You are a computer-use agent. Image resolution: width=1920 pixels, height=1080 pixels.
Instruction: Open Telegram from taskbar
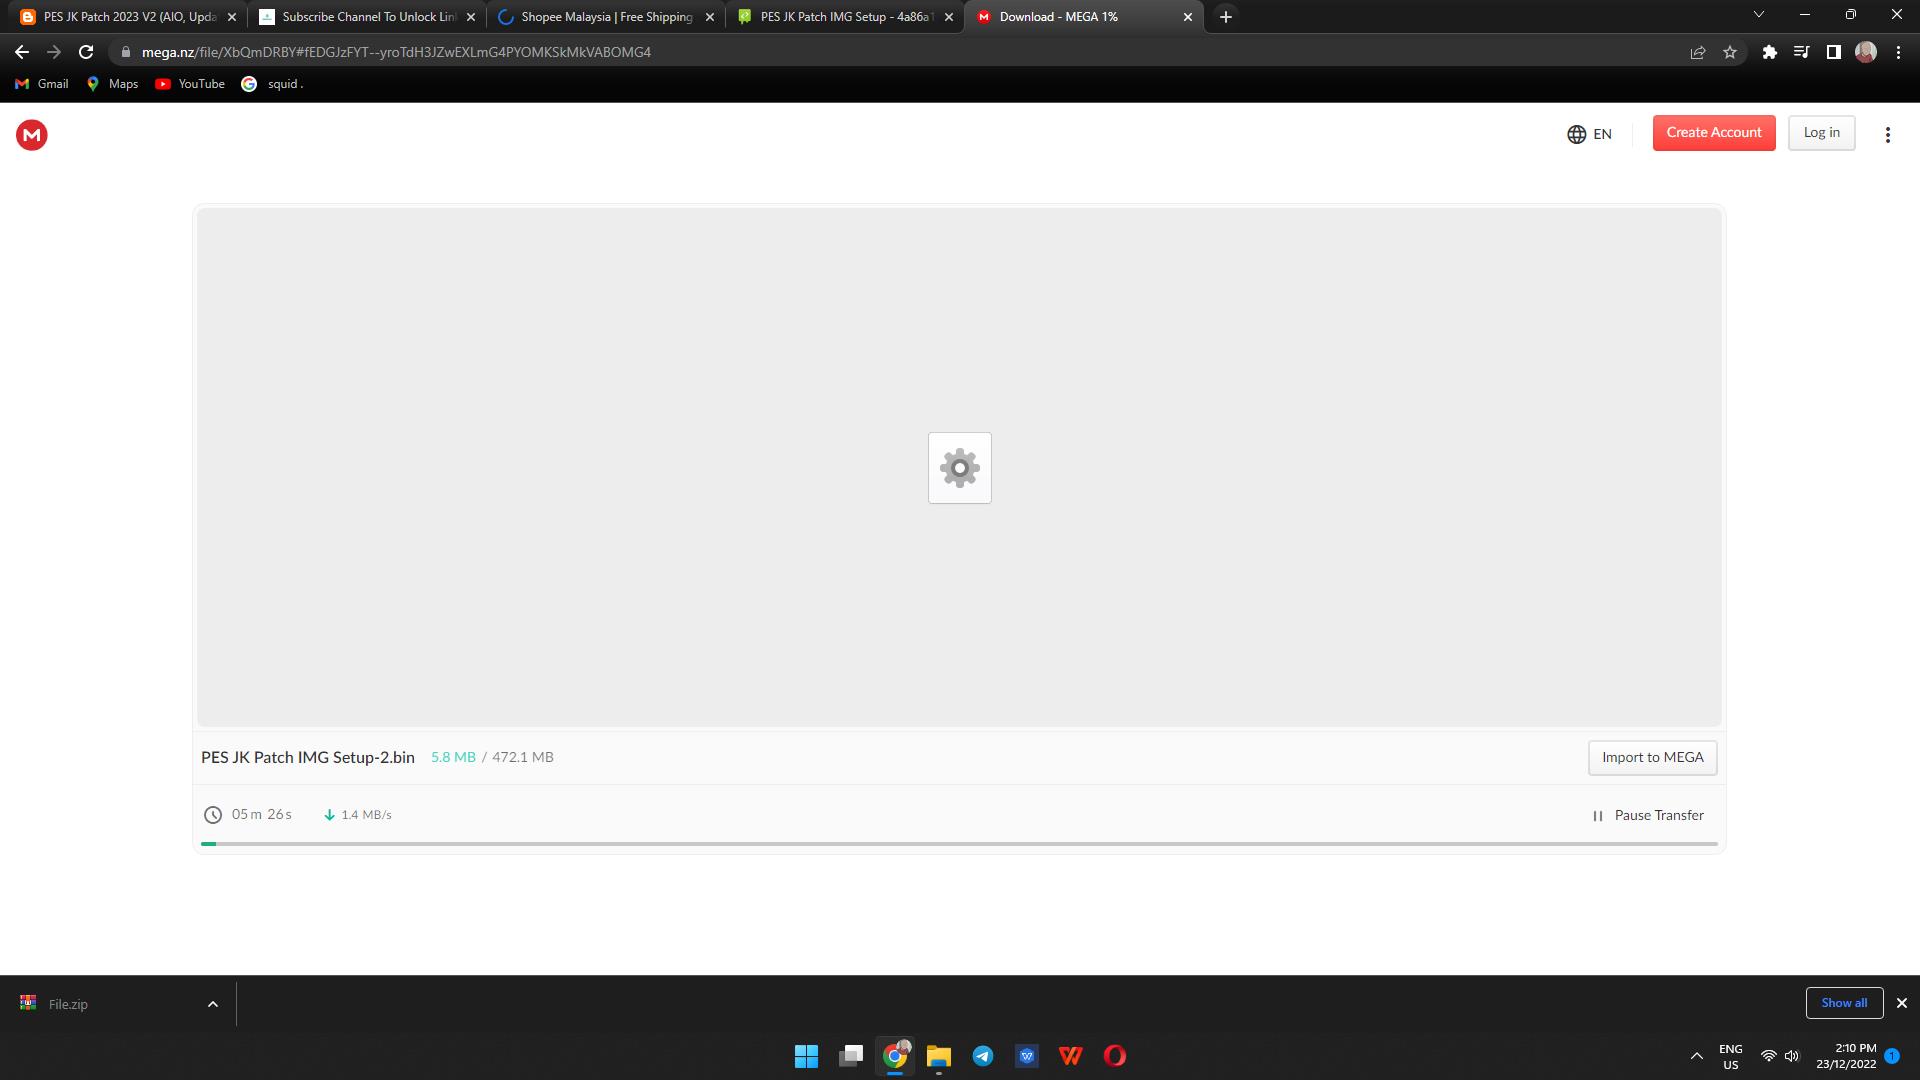[x=982, y=1056]
